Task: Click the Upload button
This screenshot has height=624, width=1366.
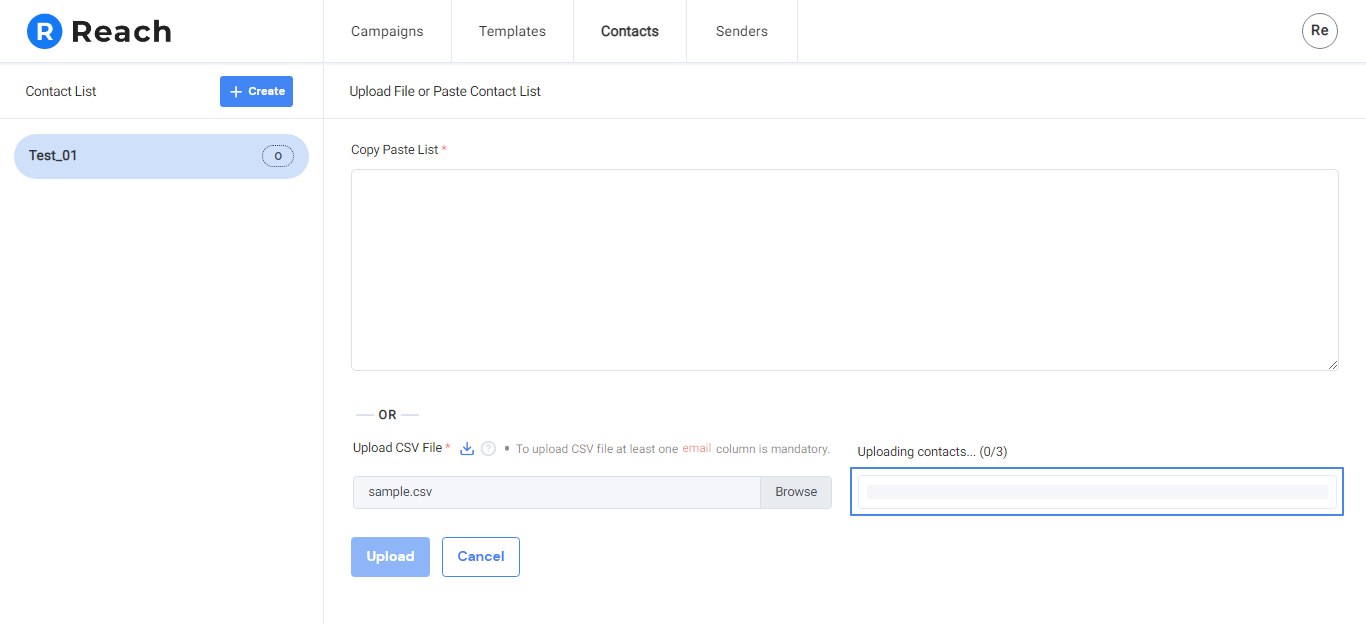Action: 390,557
